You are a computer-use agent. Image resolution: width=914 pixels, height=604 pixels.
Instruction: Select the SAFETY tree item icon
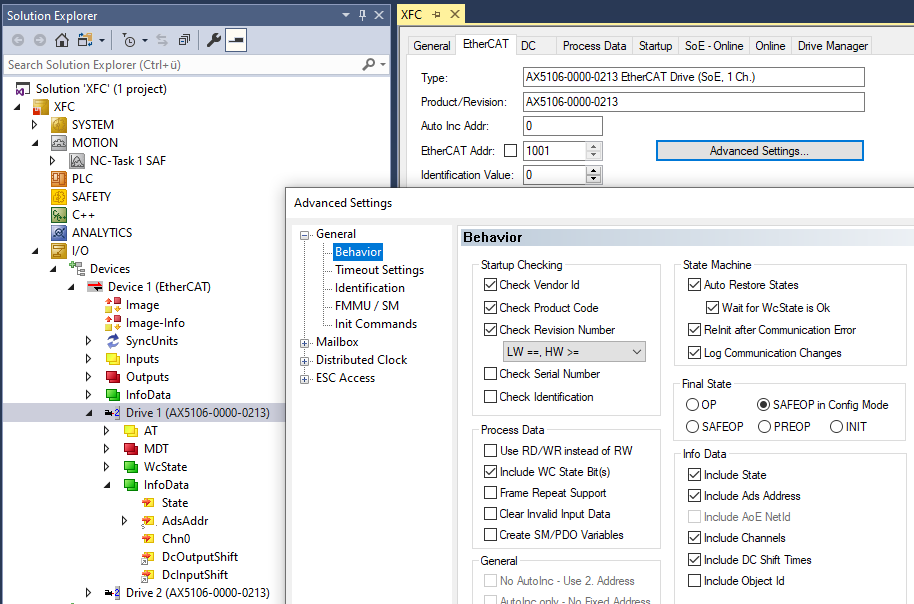(x=59, y=197)
